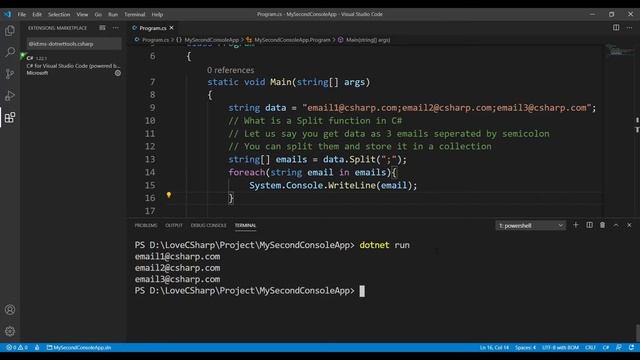This screenshot has width=640, height=360.
Task: Click Ln 16, Col 14 in status bar
Action: [x=494, y=347]
